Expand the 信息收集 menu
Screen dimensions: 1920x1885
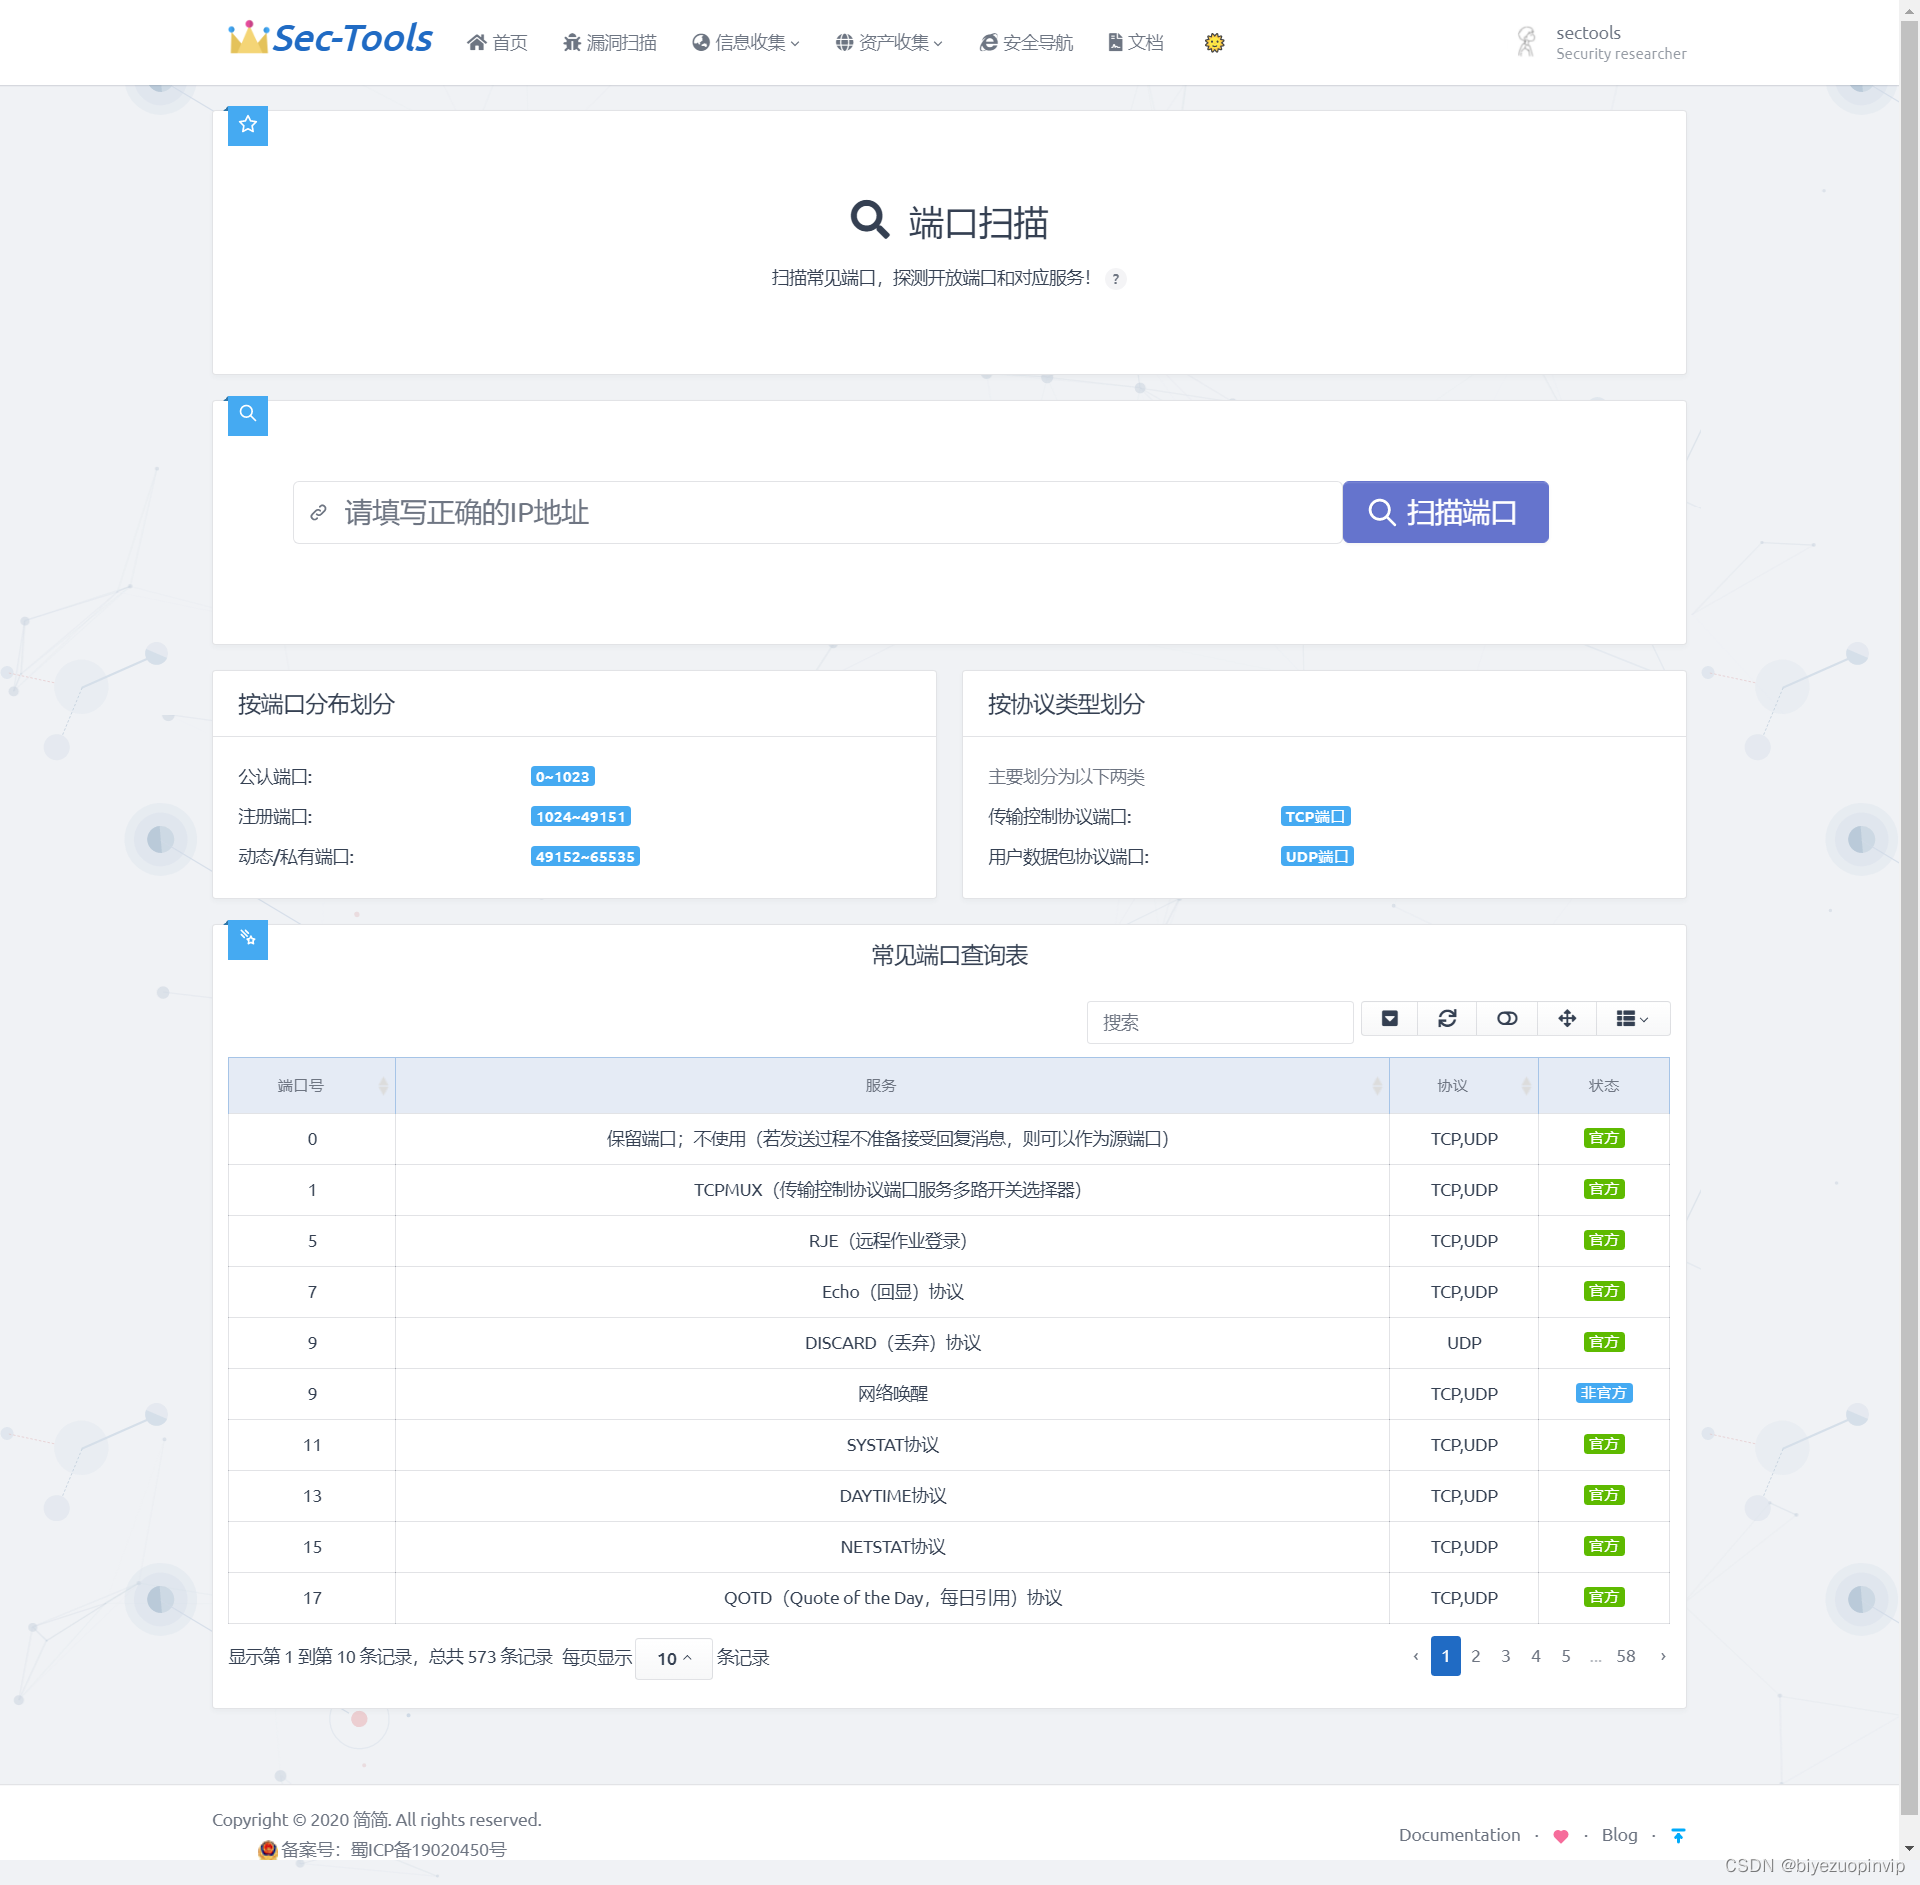(x=746, y=42)
